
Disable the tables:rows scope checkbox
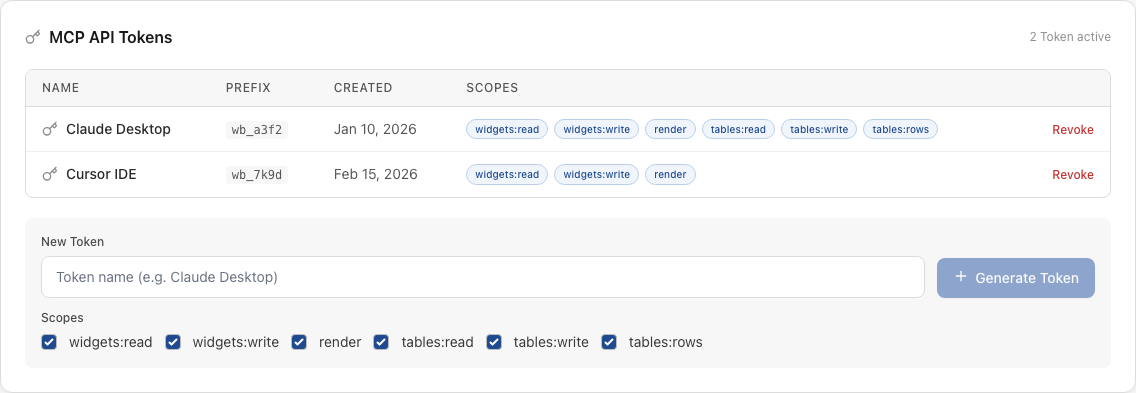coord(609,342)
